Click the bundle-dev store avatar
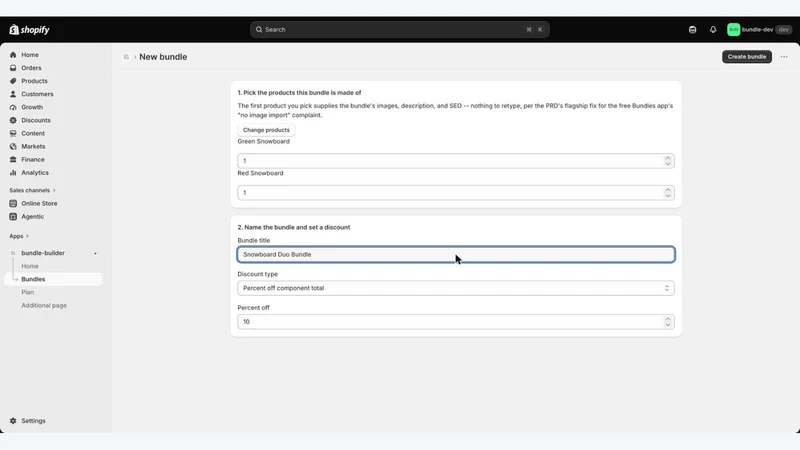The image size is (800, 450). (734, 30)
